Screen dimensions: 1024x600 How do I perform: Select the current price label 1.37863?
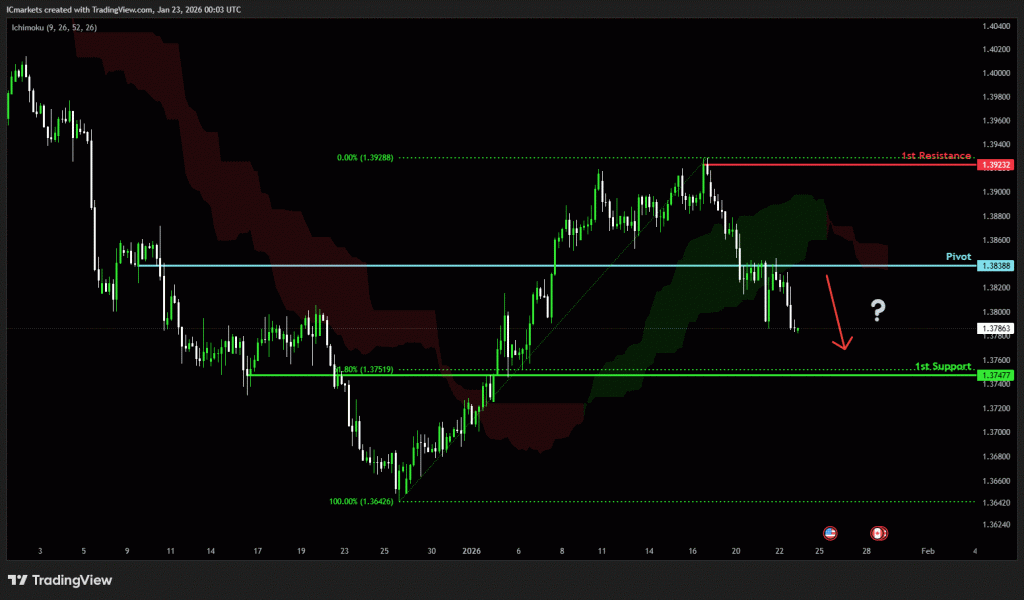(997, 328)
